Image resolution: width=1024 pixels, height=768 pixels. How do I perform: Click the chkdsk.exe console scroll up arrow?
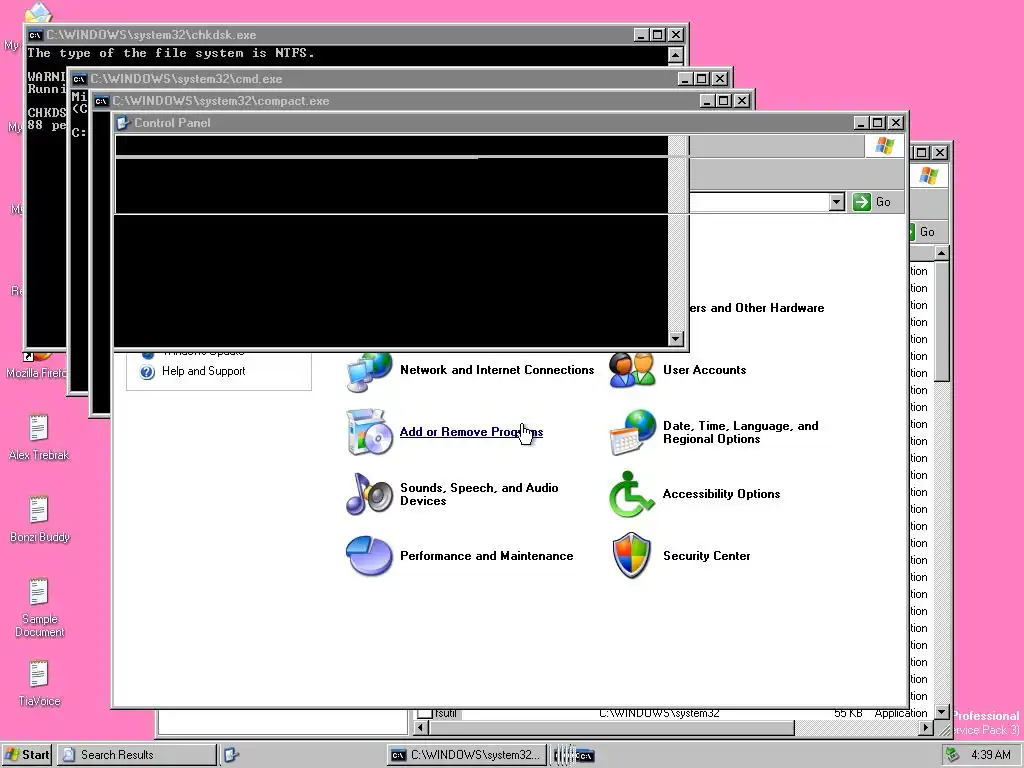tap(676, 54)
